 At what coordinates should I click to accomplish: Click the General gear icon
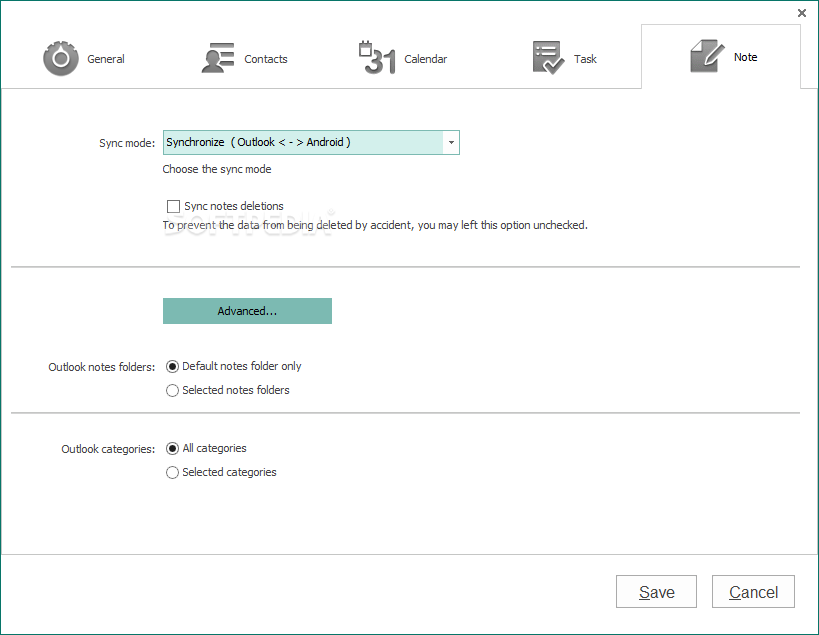point(61,58)
